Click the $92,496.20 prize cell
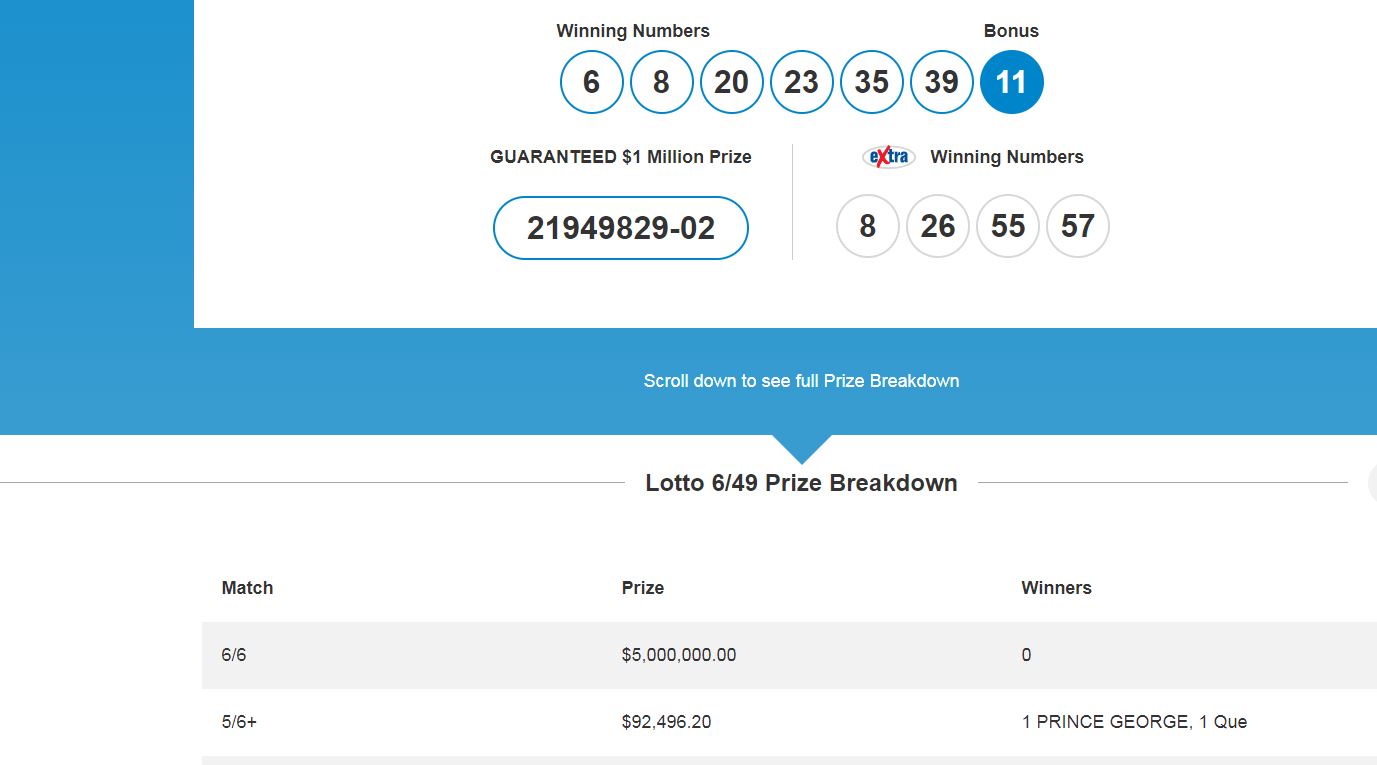This screenshot has height=765, width=1377. pos(666,722)
